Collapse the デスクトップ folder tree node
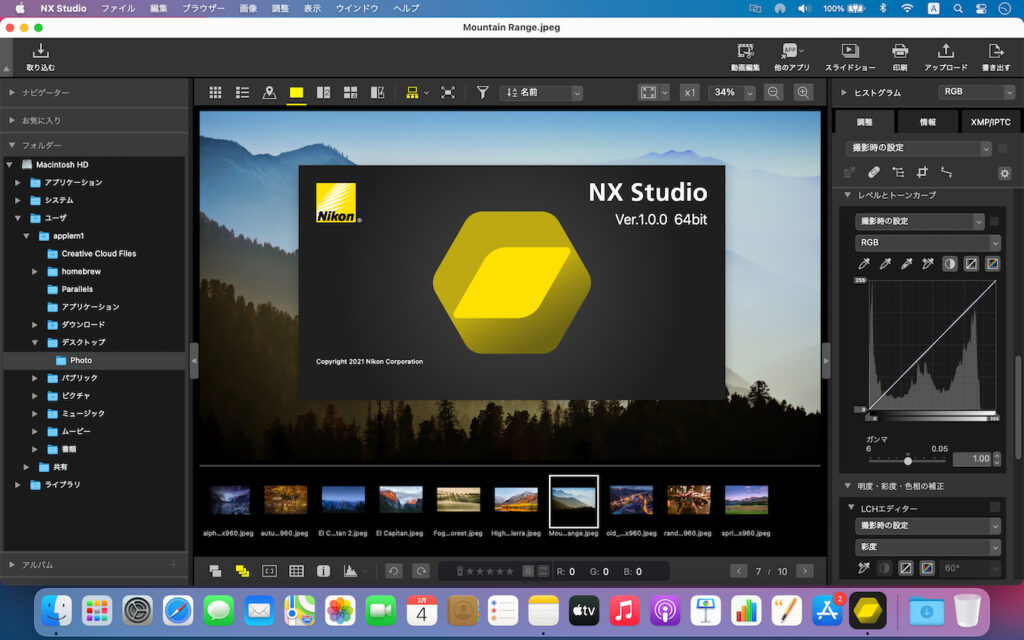The height and width of the screenshot is (640, 1024). coord(36,342)
